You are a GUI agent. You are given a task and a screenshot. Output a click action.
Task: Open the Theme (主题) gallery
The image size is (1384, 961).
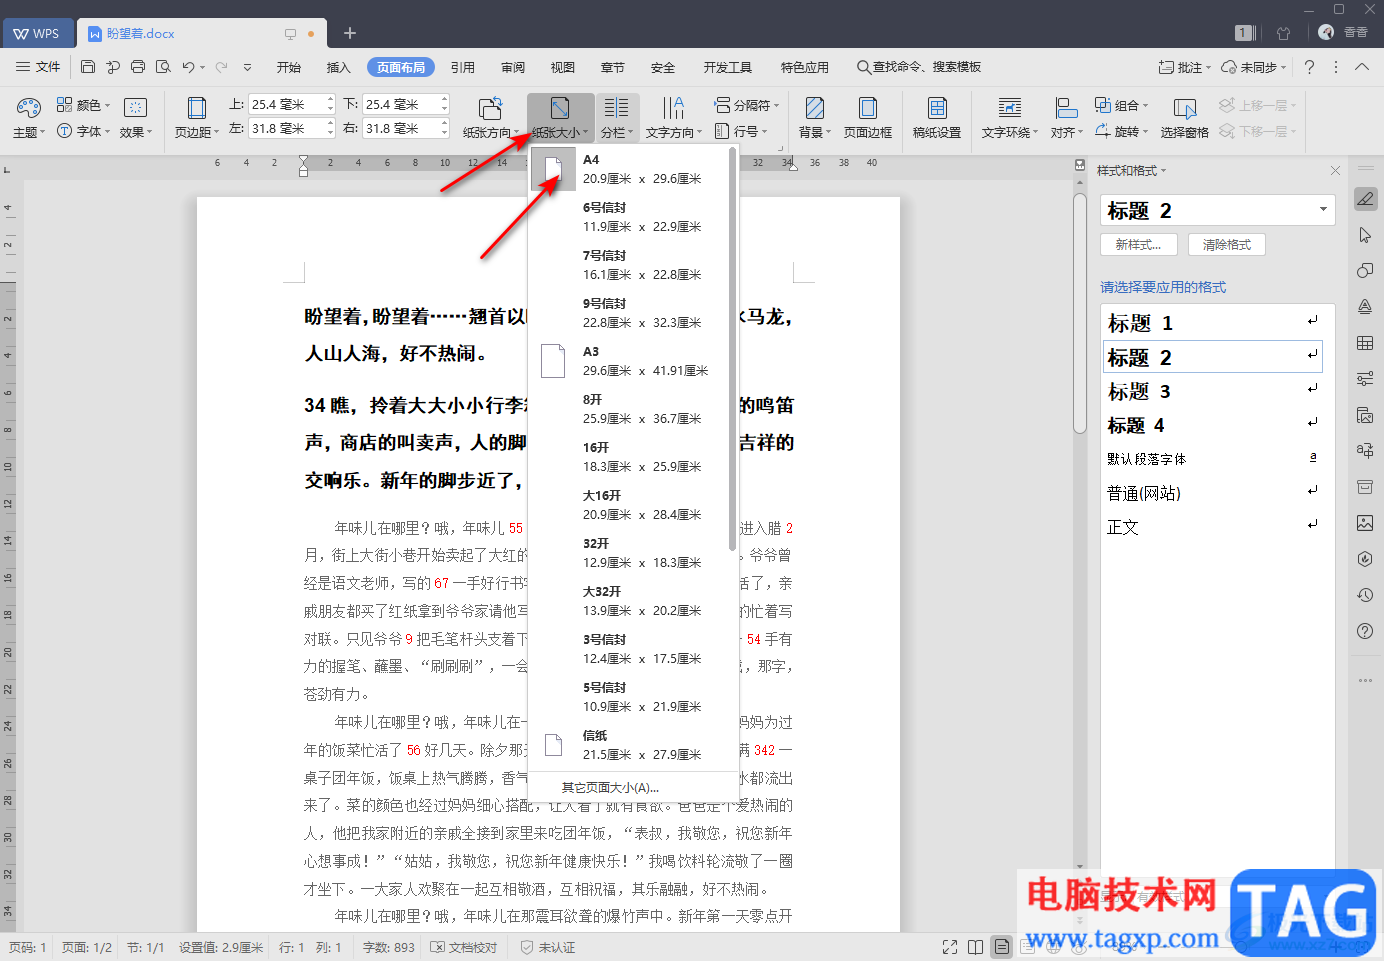pyautogui.click(x=28, y=117)
